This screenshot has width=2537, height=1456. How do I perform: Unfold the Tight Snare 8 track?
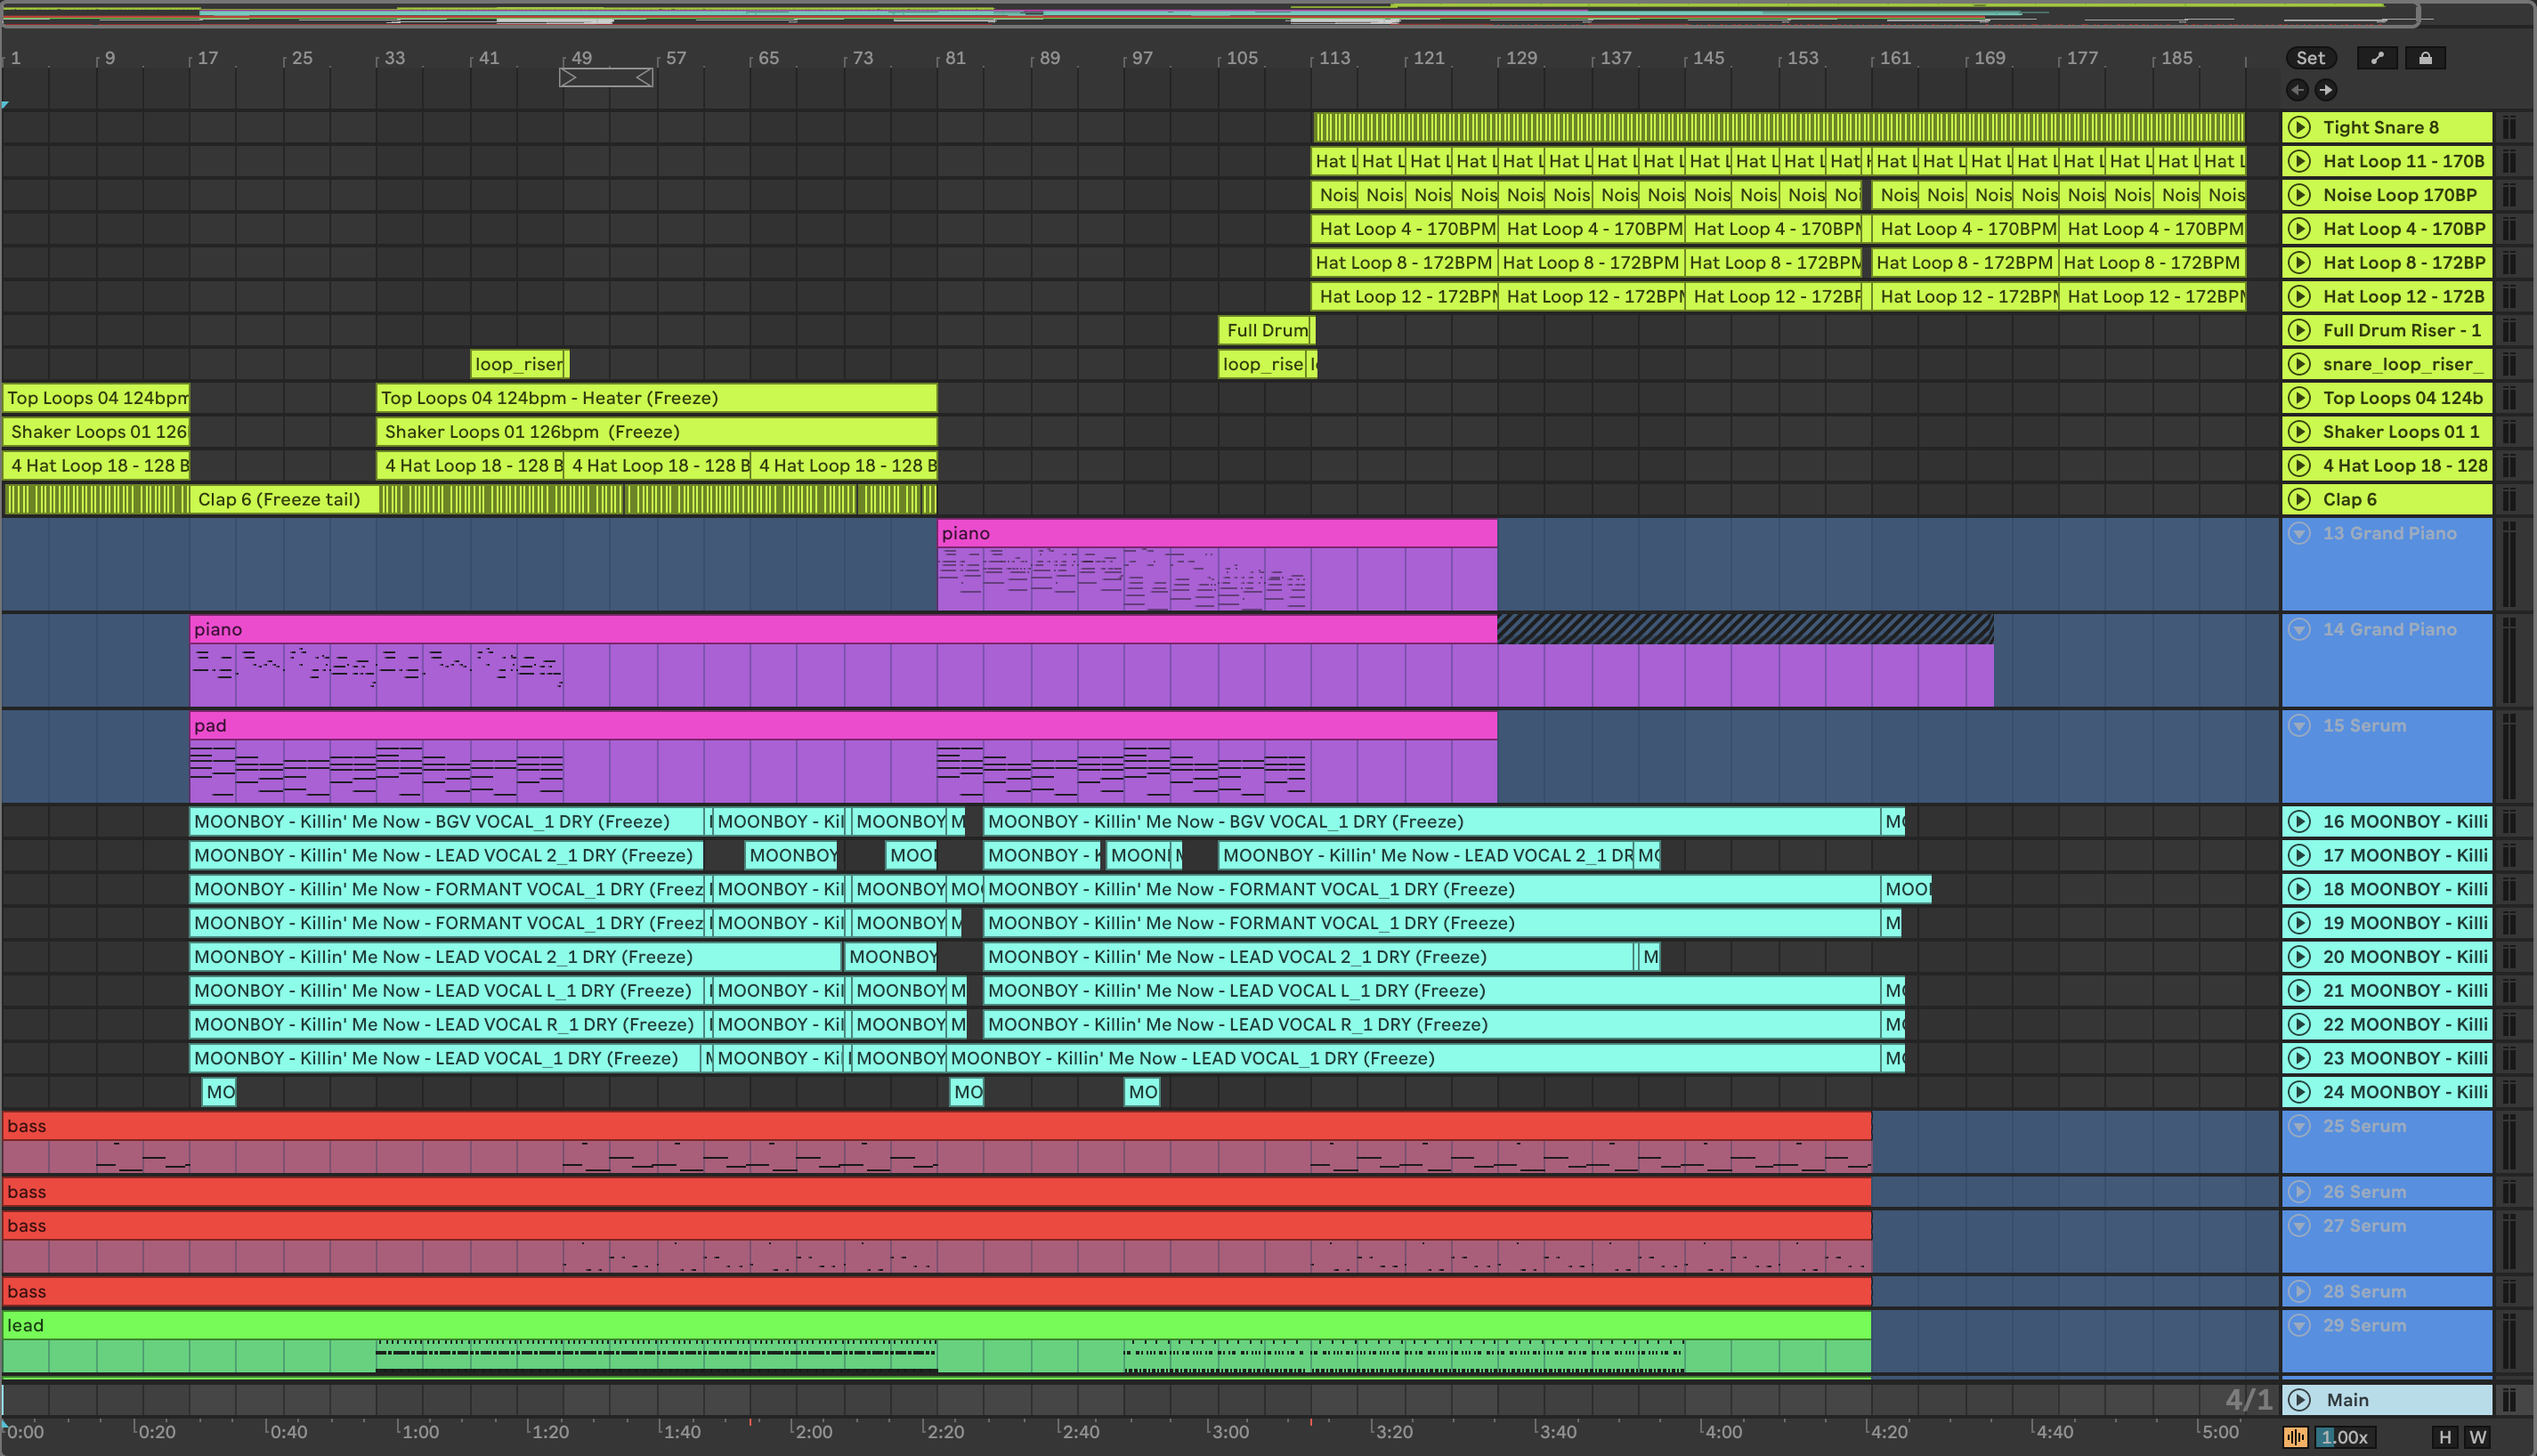click(x=2300, y=127)
